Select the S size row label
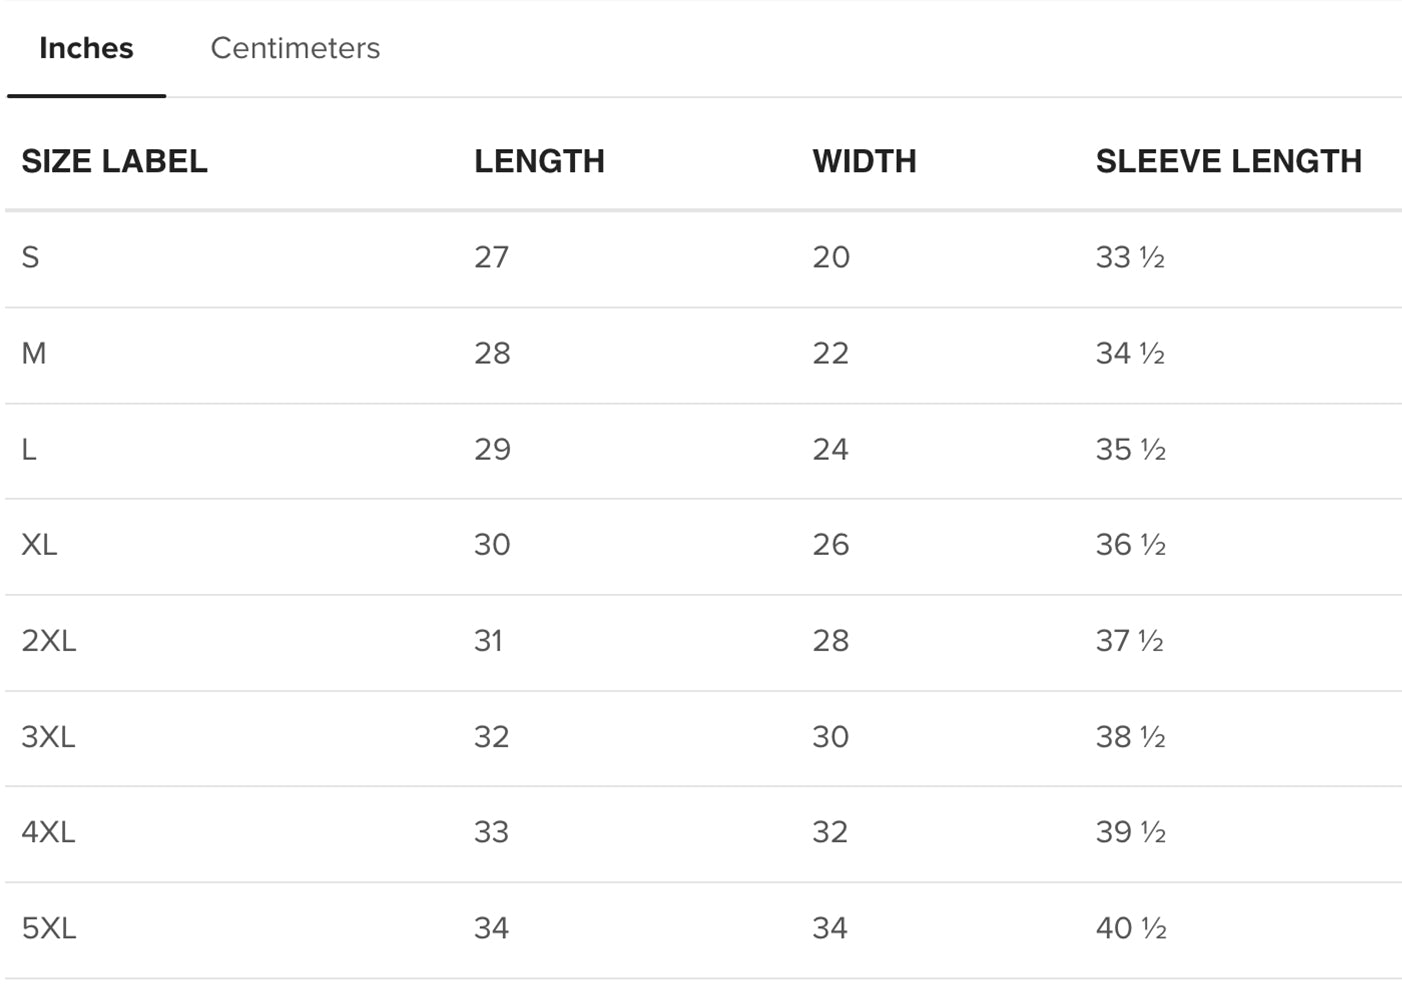This screenshot has height=1002, width=1402. tap(30, 257)
